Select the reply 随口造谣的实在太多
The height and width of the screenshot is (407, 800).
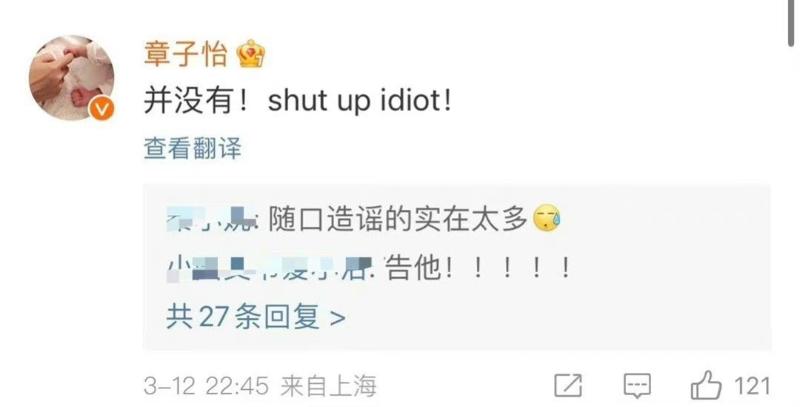click(x=398, y=219)
